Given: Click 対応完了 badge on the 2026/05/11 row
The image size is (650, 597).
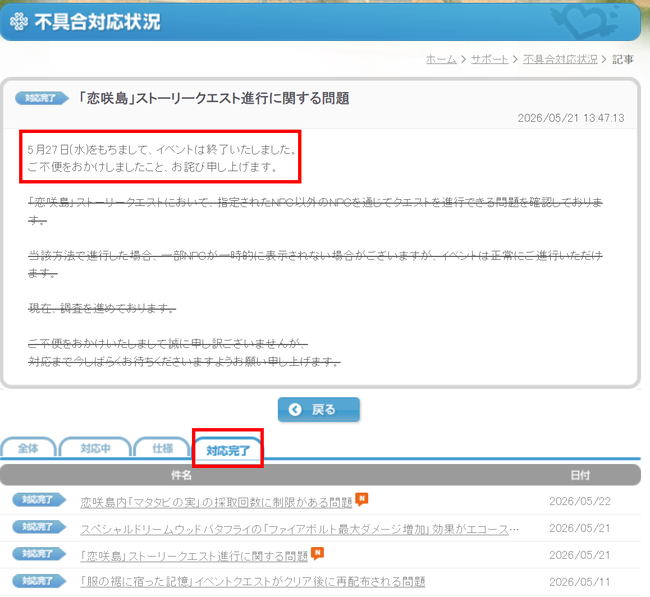Looking at the screenshot, I should tap(39, 581).
